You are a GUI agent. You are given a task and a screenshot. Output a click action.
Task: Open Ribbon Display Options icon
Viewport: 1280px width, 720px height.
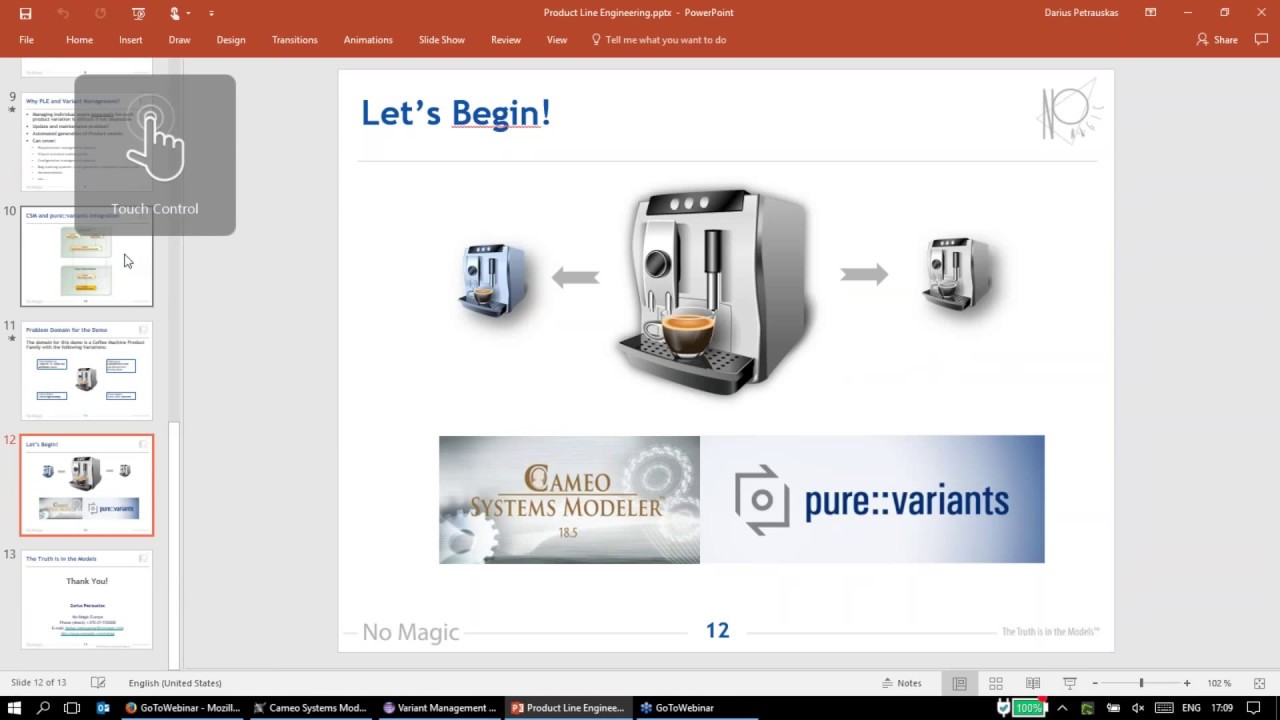pos(1151,13)
